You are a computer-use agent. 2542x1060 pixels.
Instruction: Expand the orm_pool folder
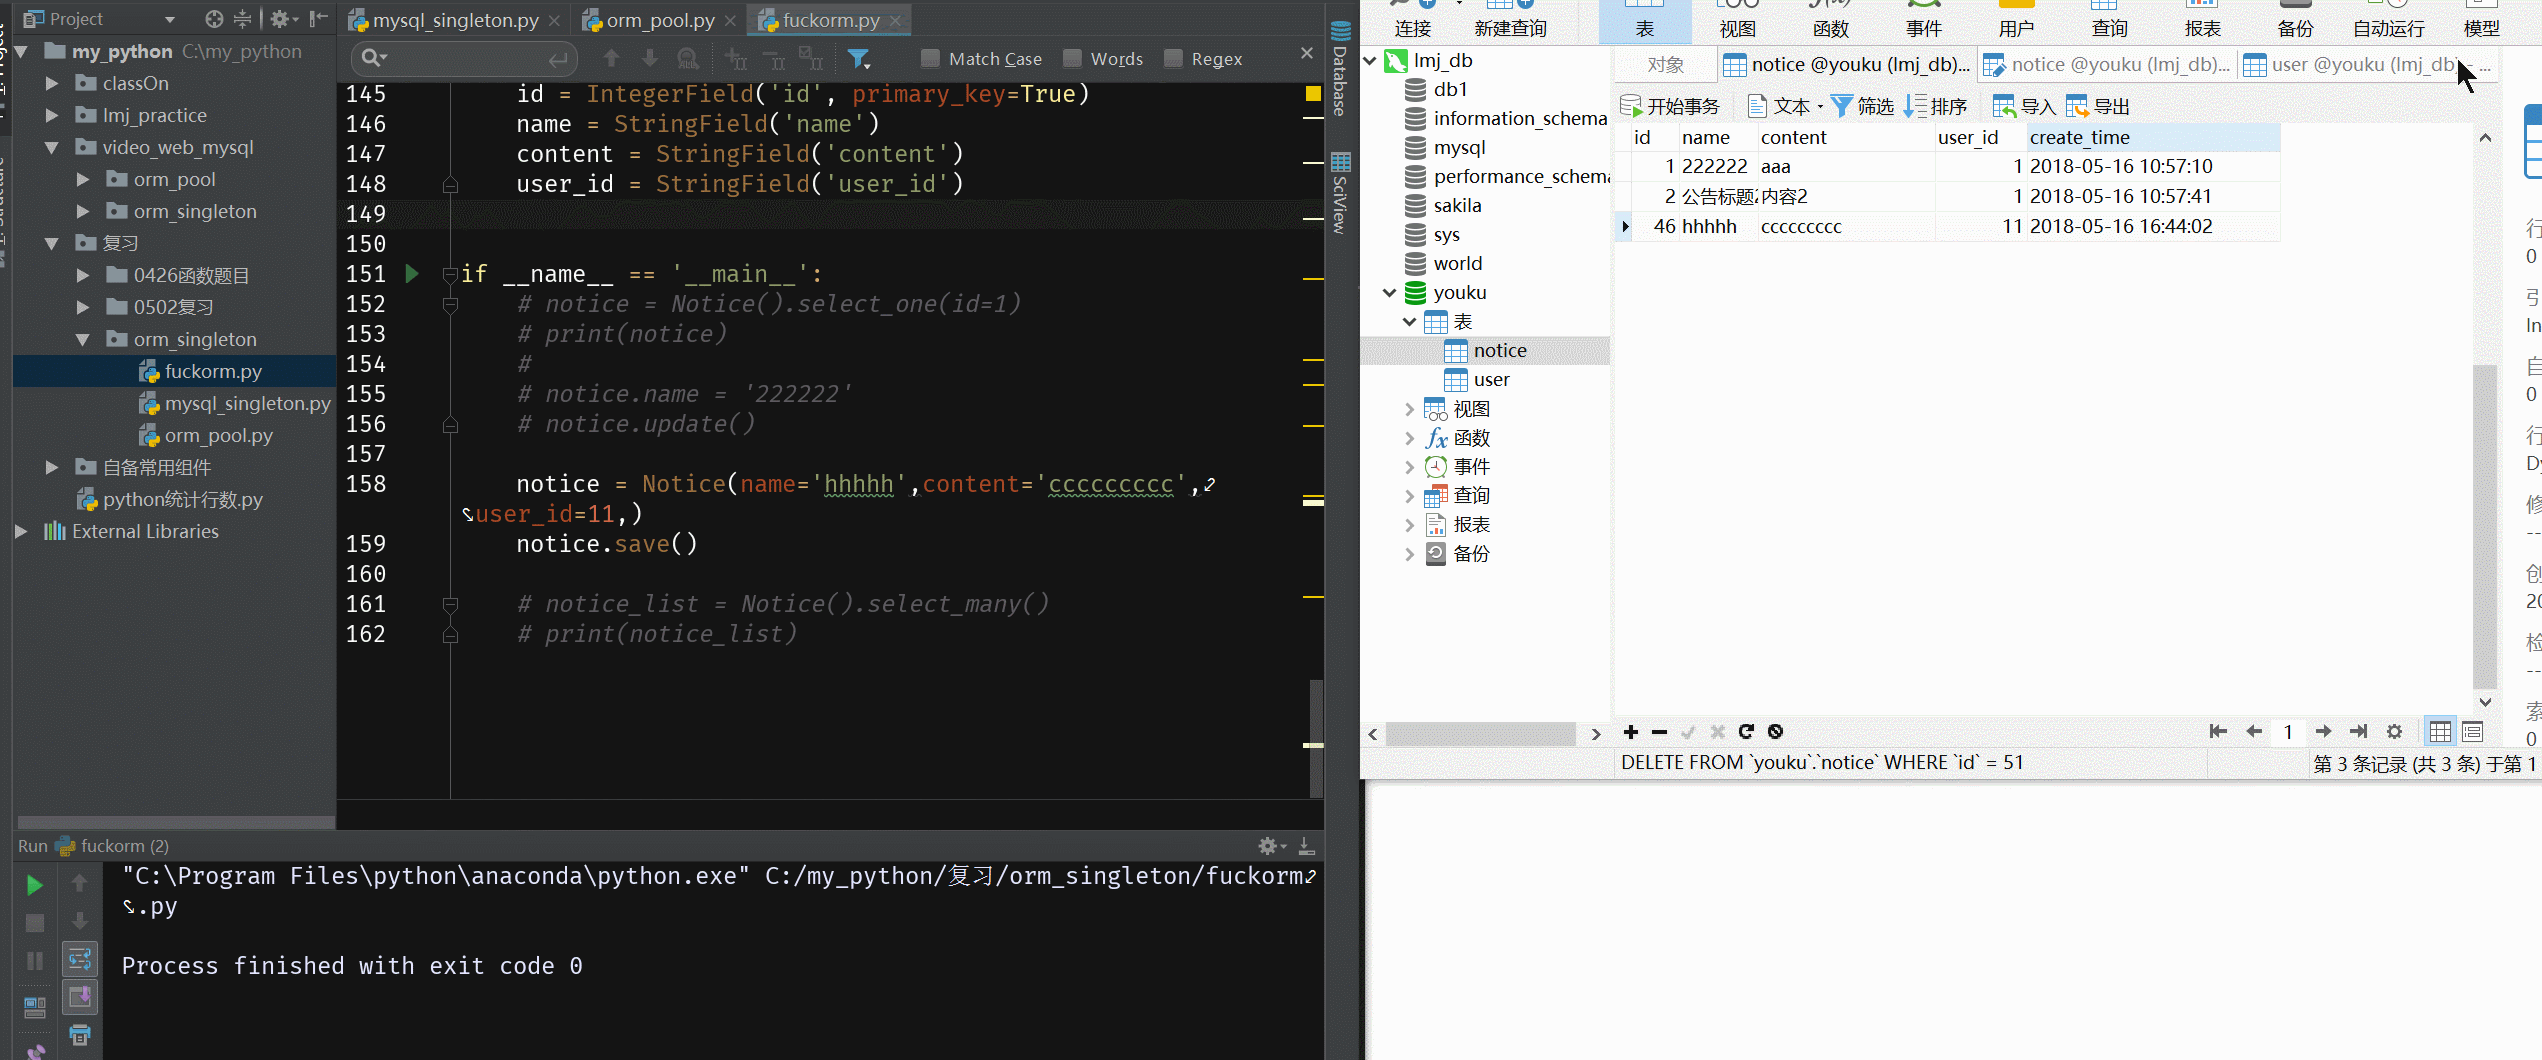click(x=83, y=180)
